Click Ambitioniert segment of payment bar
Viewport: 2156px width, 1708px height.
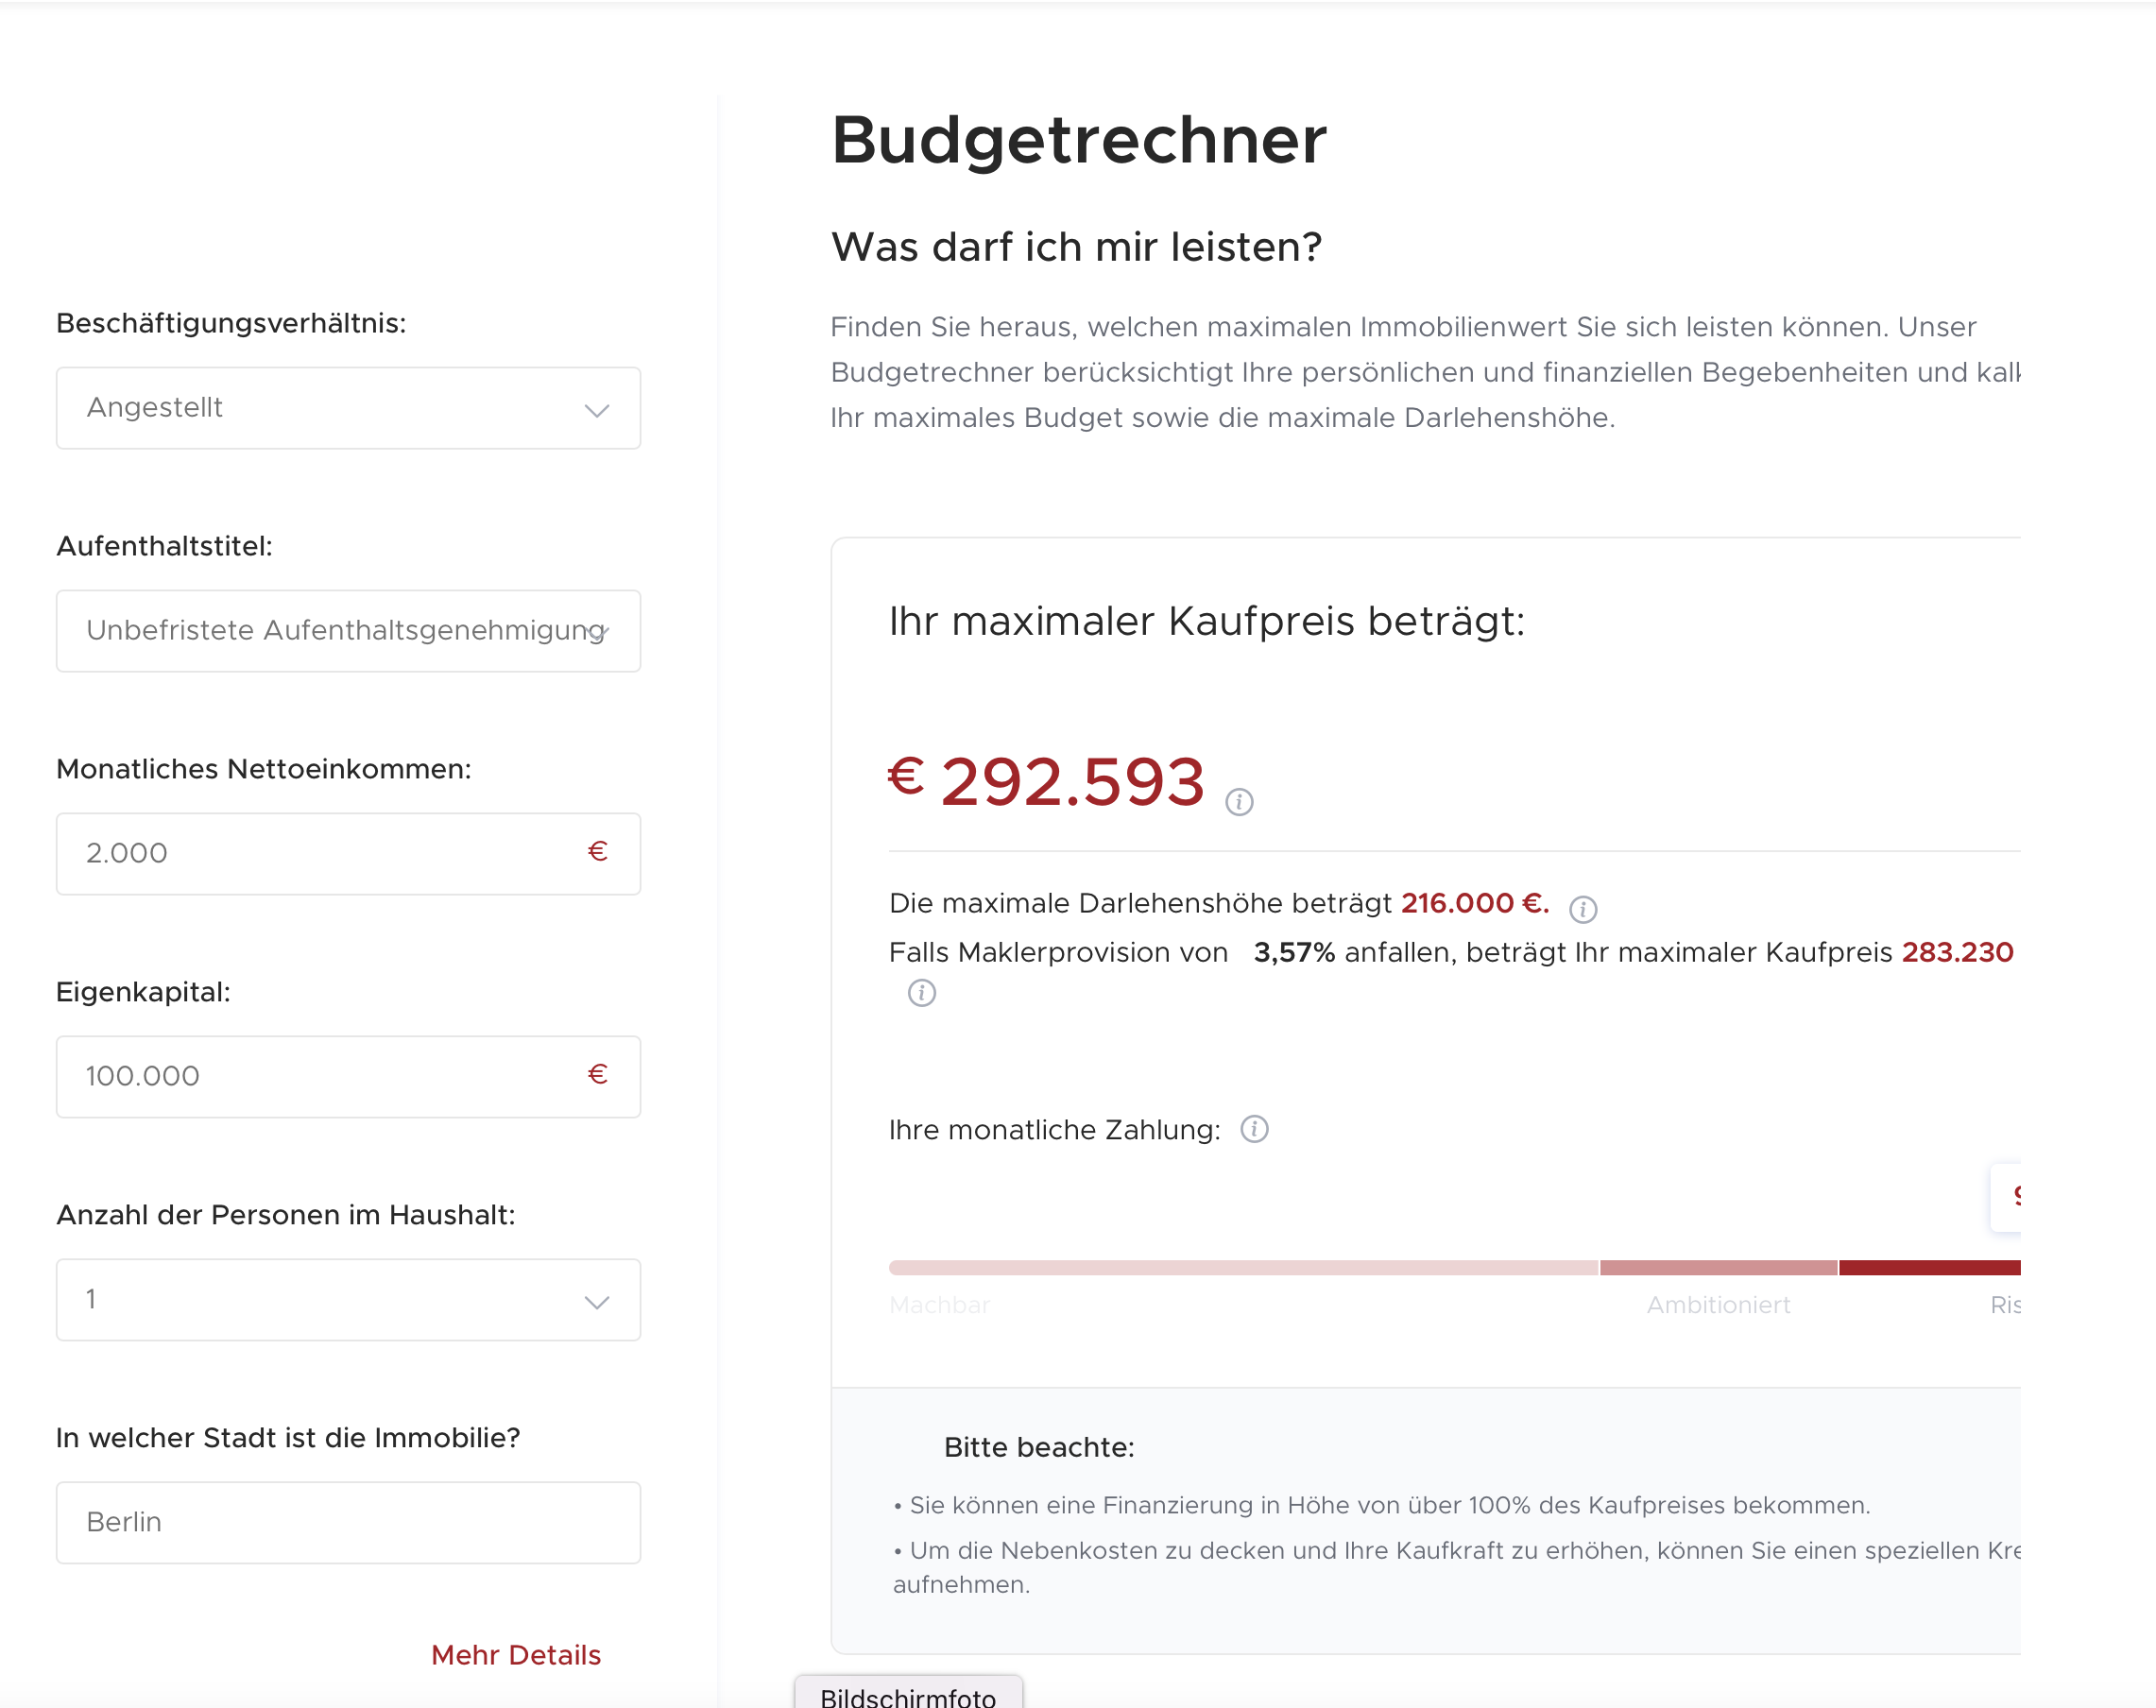click(x=1718, y=1268)
